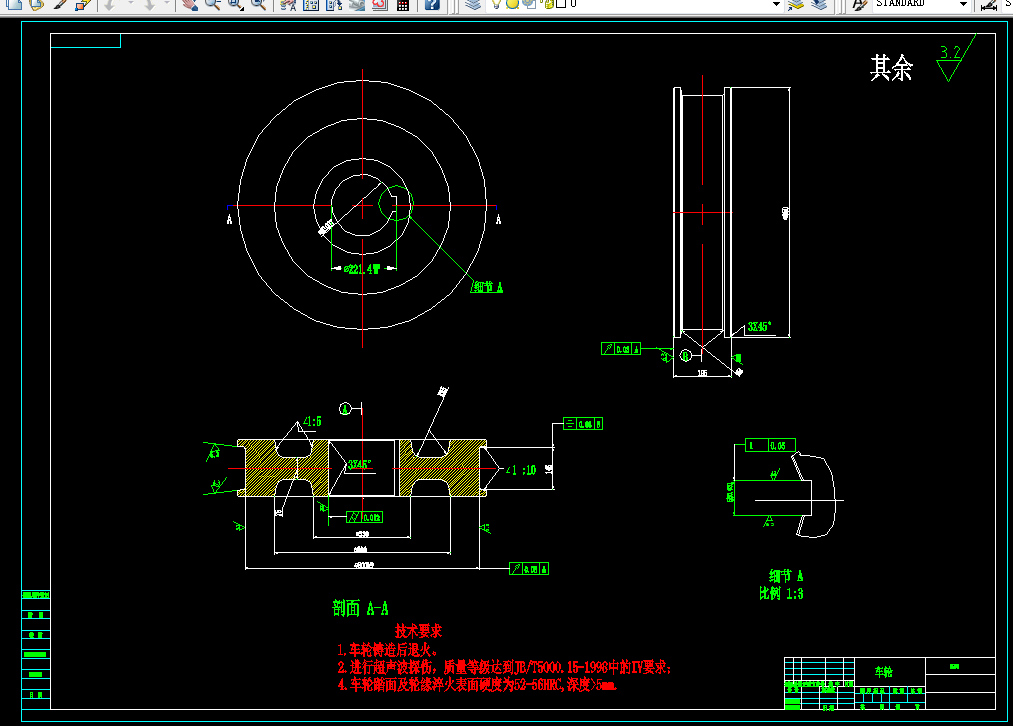The image size is (1013, 726).
Task: Expand the layer list dropdown arrow
Action: click(777, 4)
